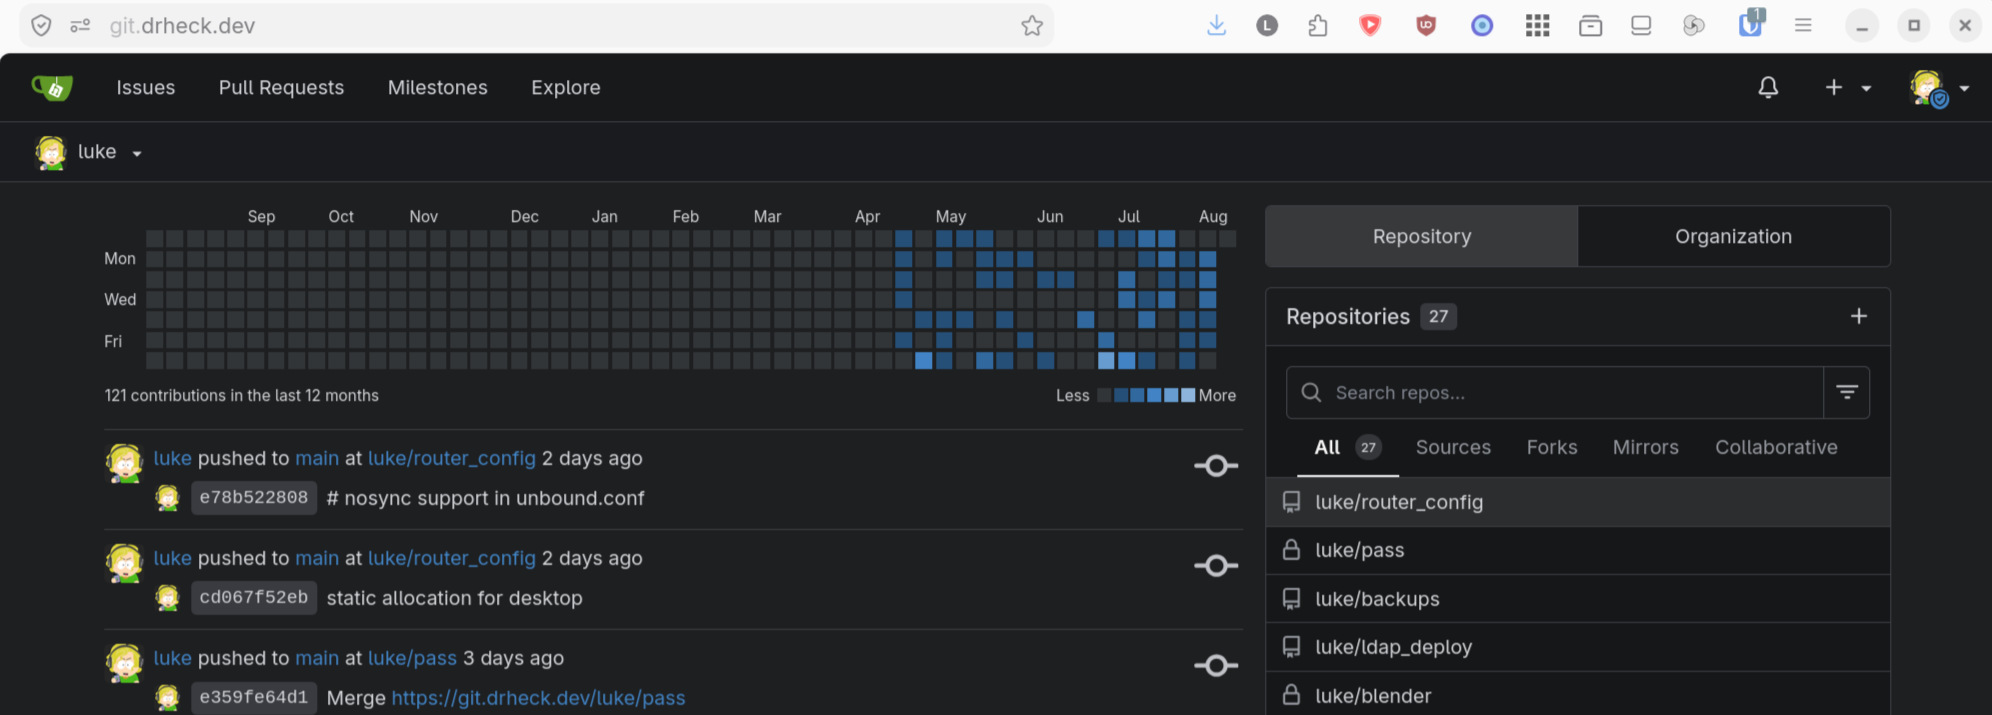
Task: Show only Forks repositories
Action: tap(1552, 448)
